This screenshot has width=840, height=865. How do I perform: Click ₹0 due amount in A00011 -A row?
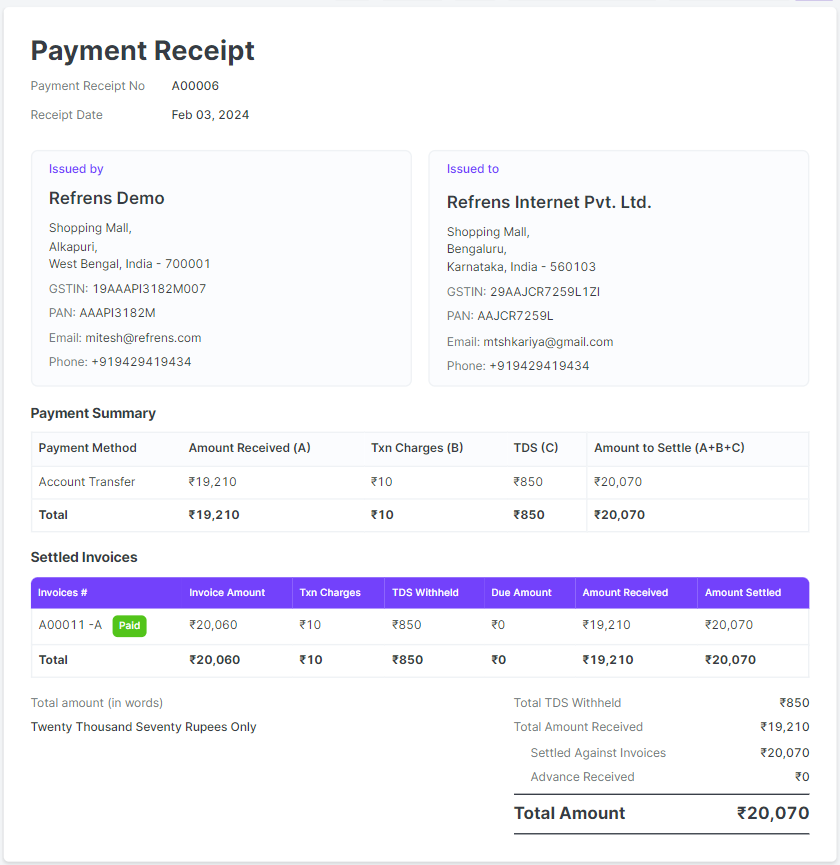tap(498, 624)
